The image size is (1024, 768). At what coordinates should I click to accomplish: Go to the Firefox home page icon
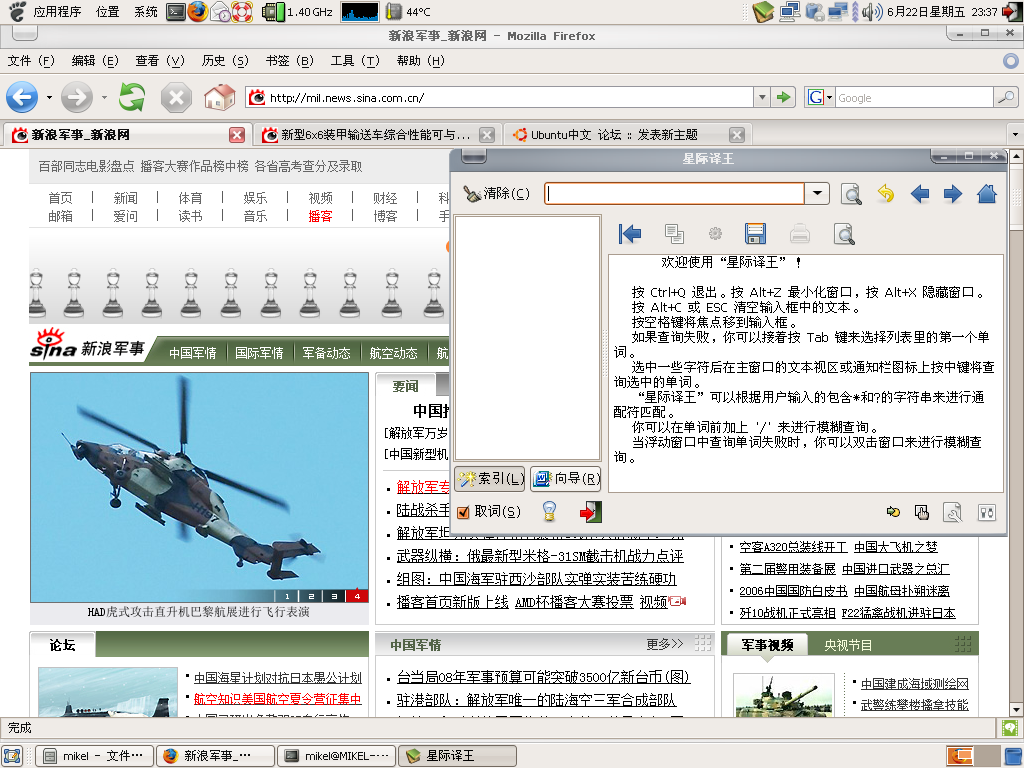pos(219,97)
